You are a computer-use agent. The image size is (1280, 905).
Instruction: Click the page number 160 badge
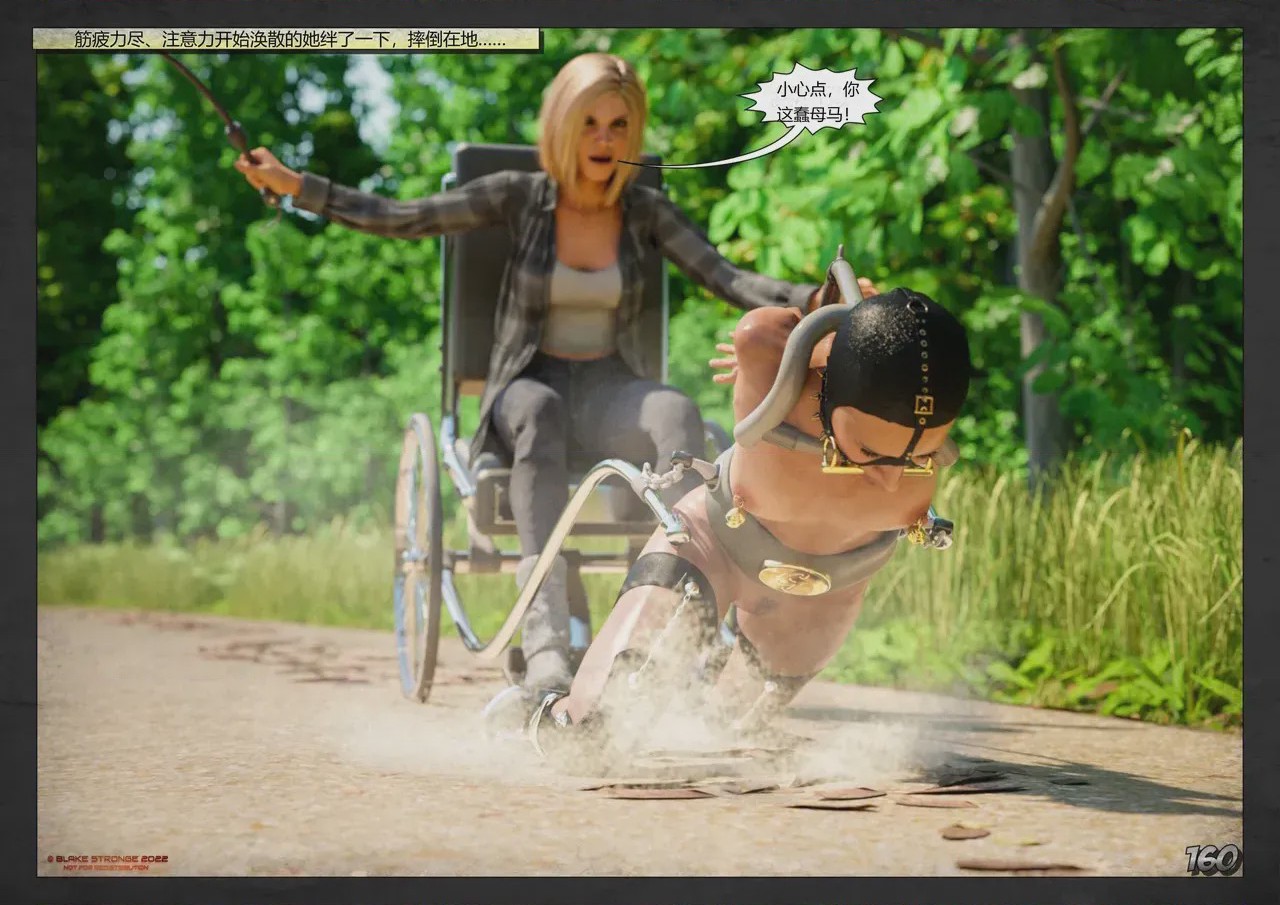click(x=1213, y=859)
